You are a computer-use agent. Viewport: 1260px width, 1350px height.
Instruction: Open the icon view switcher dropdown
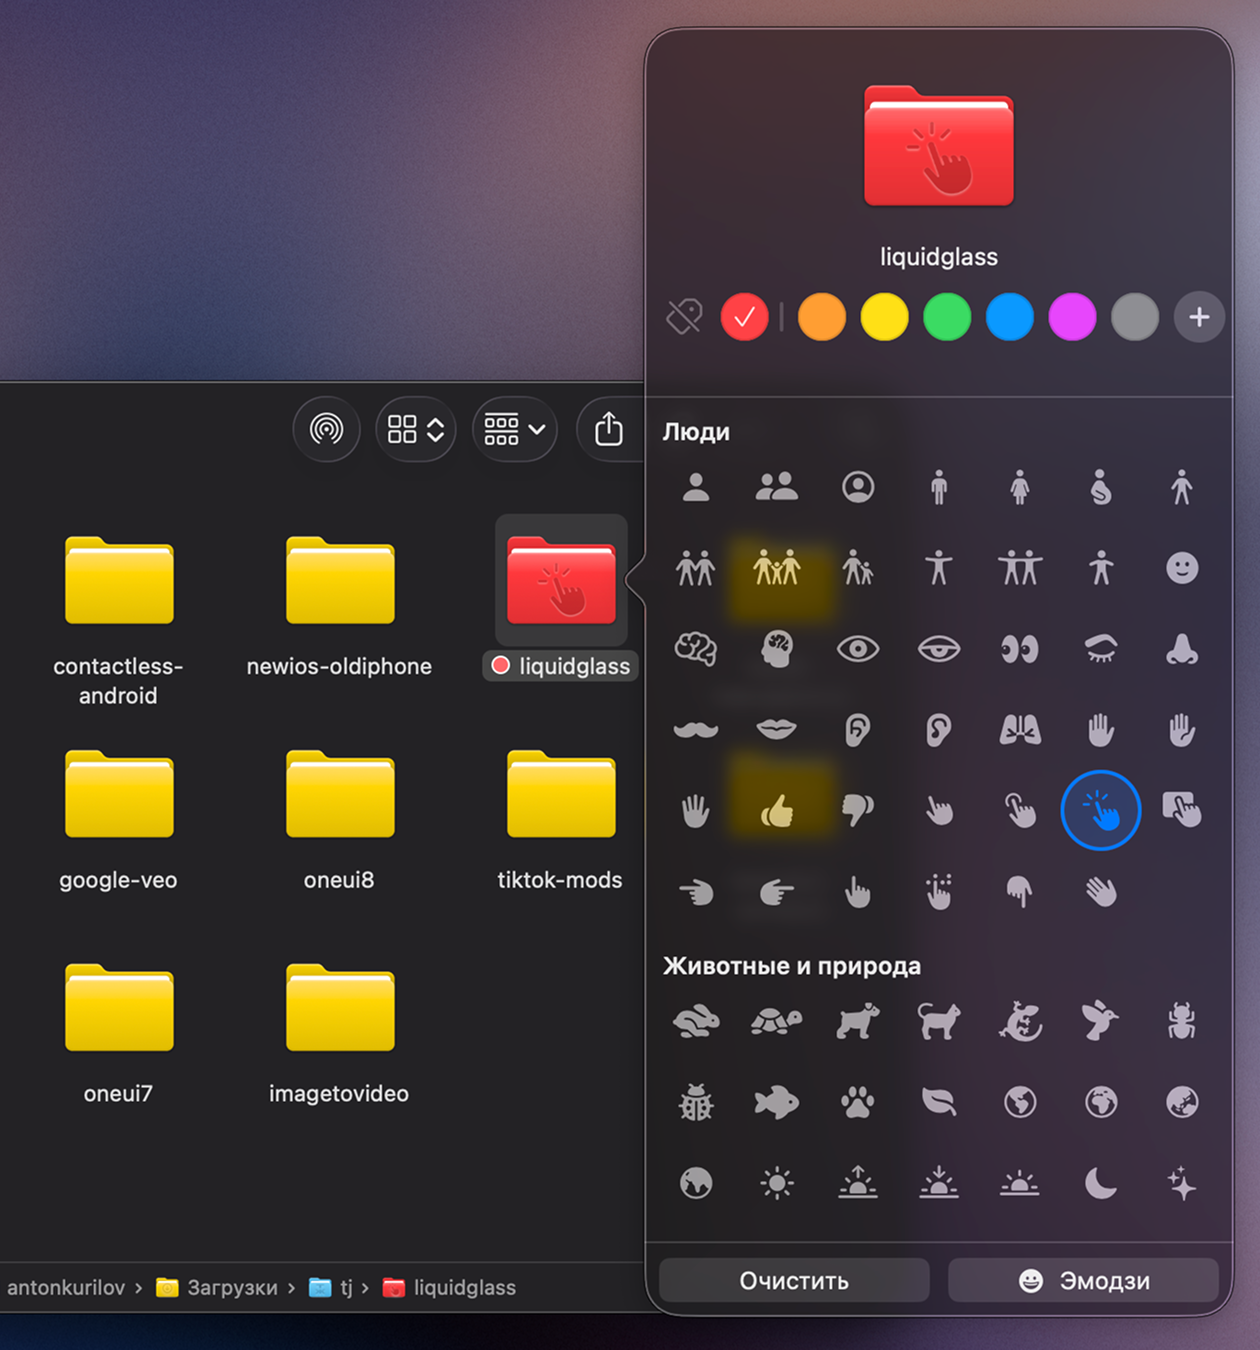point(416,429)
